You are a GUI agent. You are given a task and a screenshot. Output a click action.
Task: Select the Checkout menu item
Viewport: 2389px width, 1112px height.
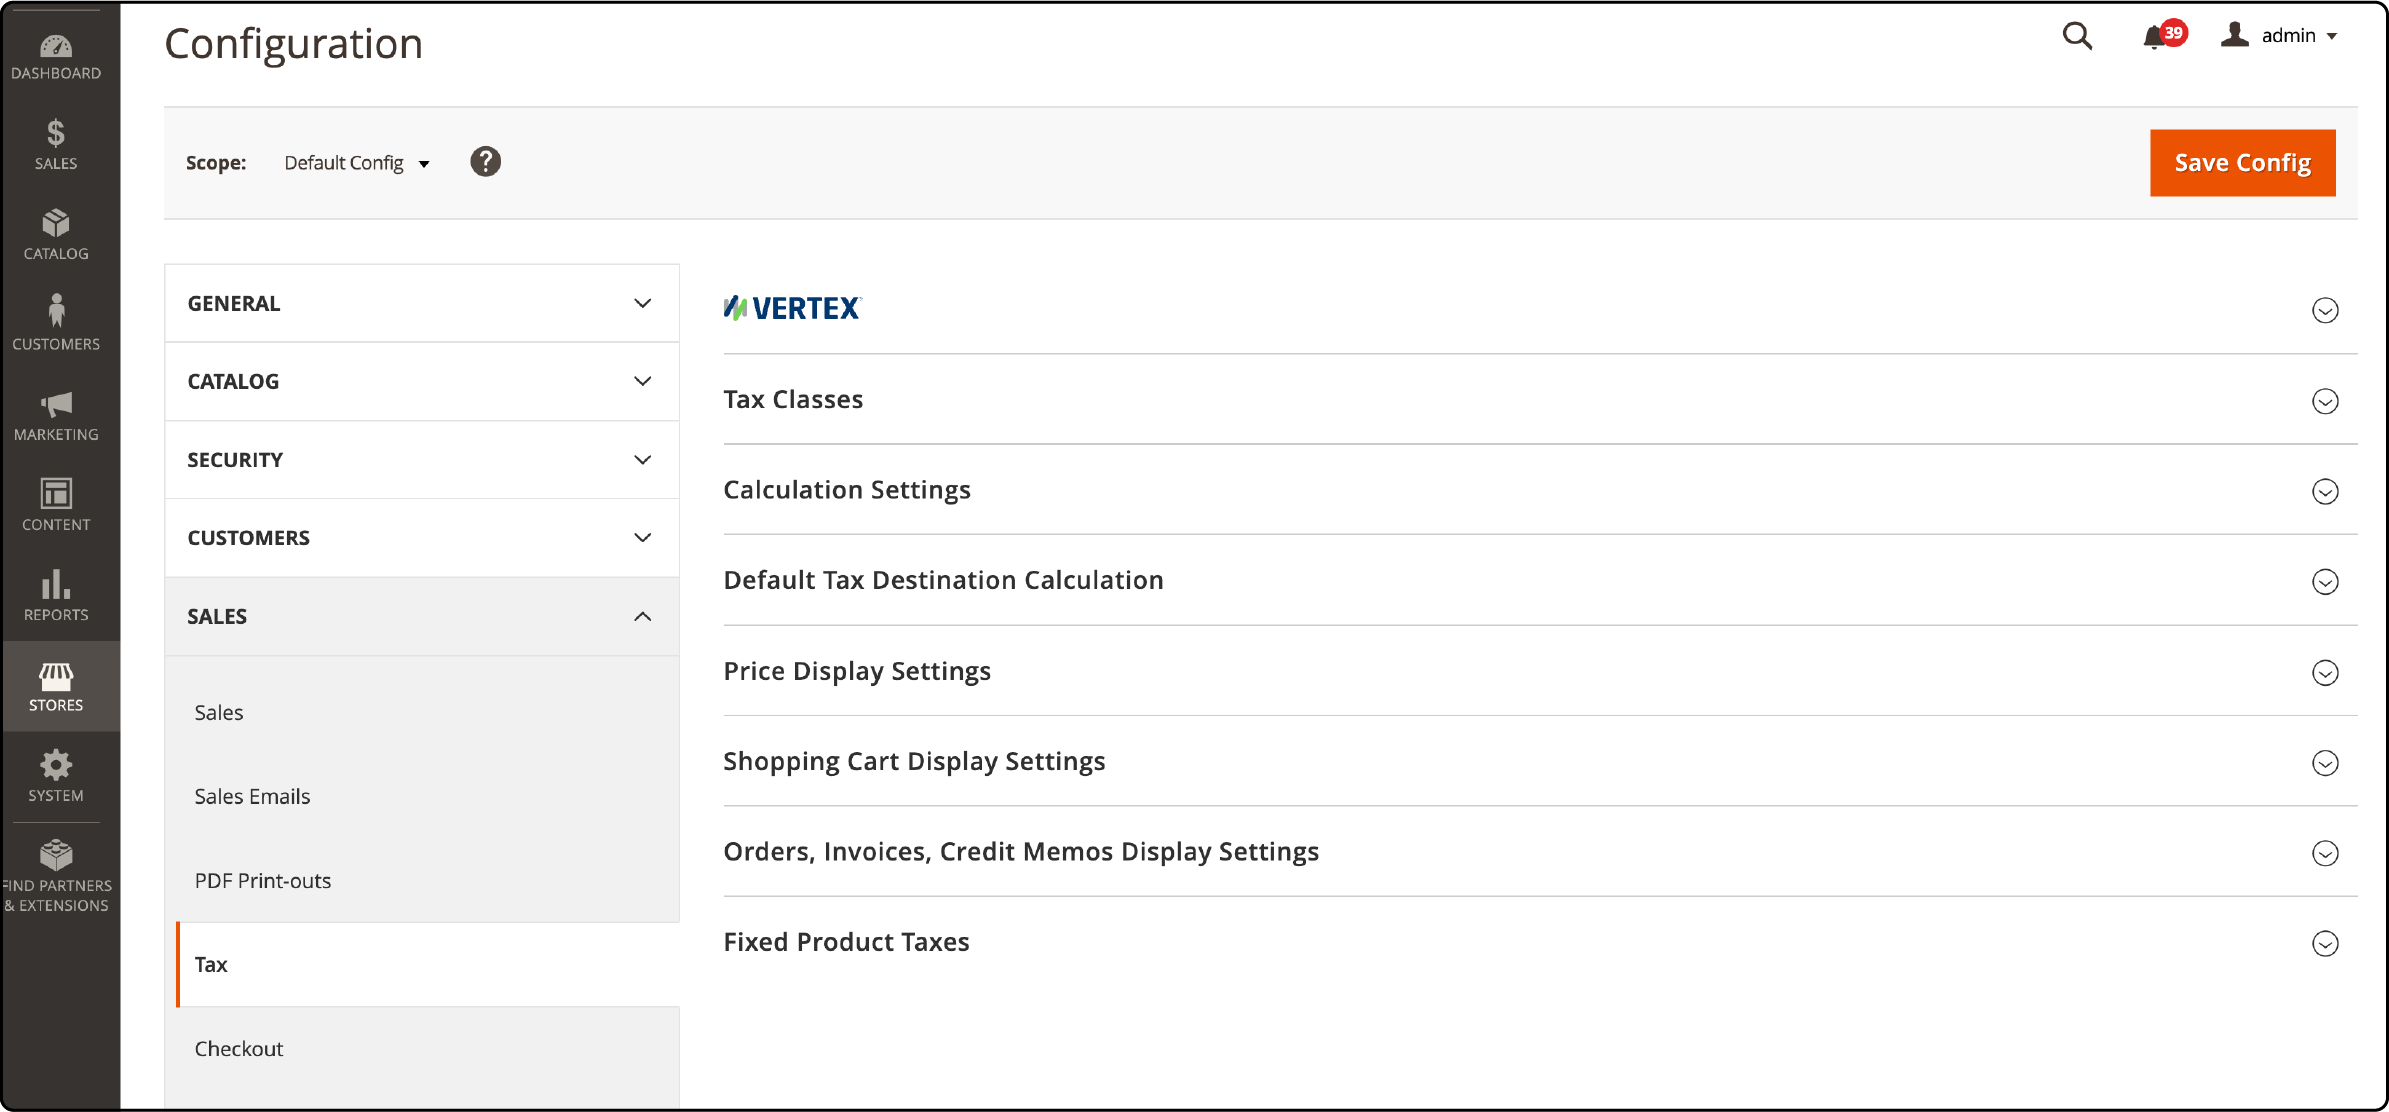click(238, 1048)
